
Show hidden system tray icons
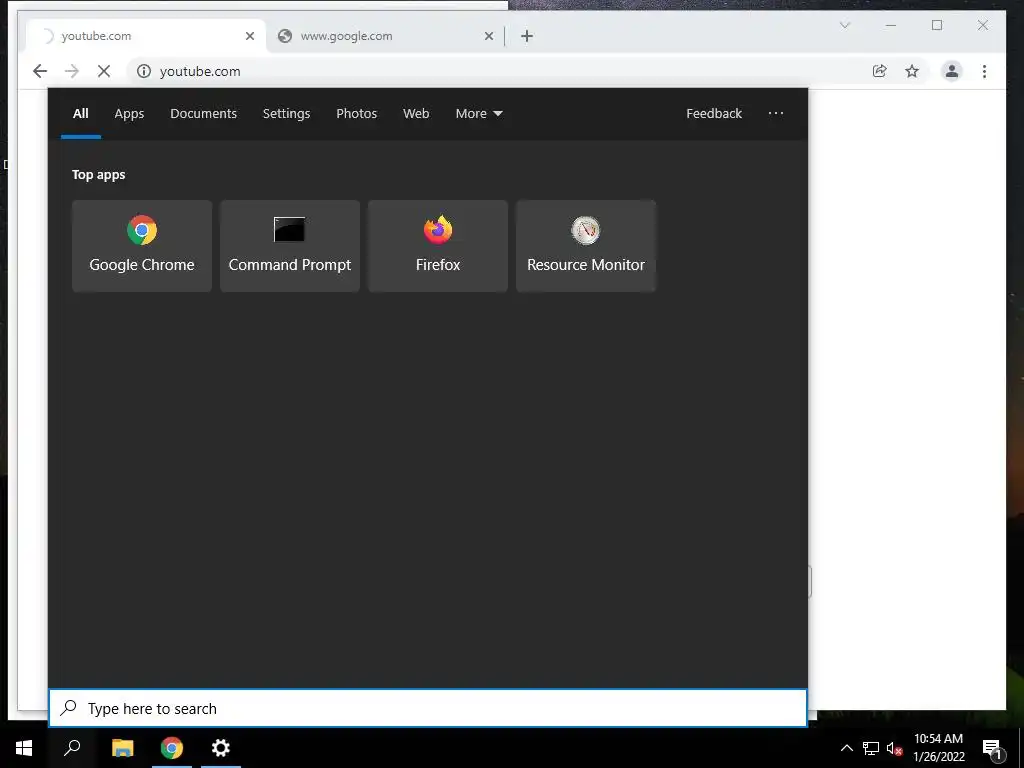(846, 748)
